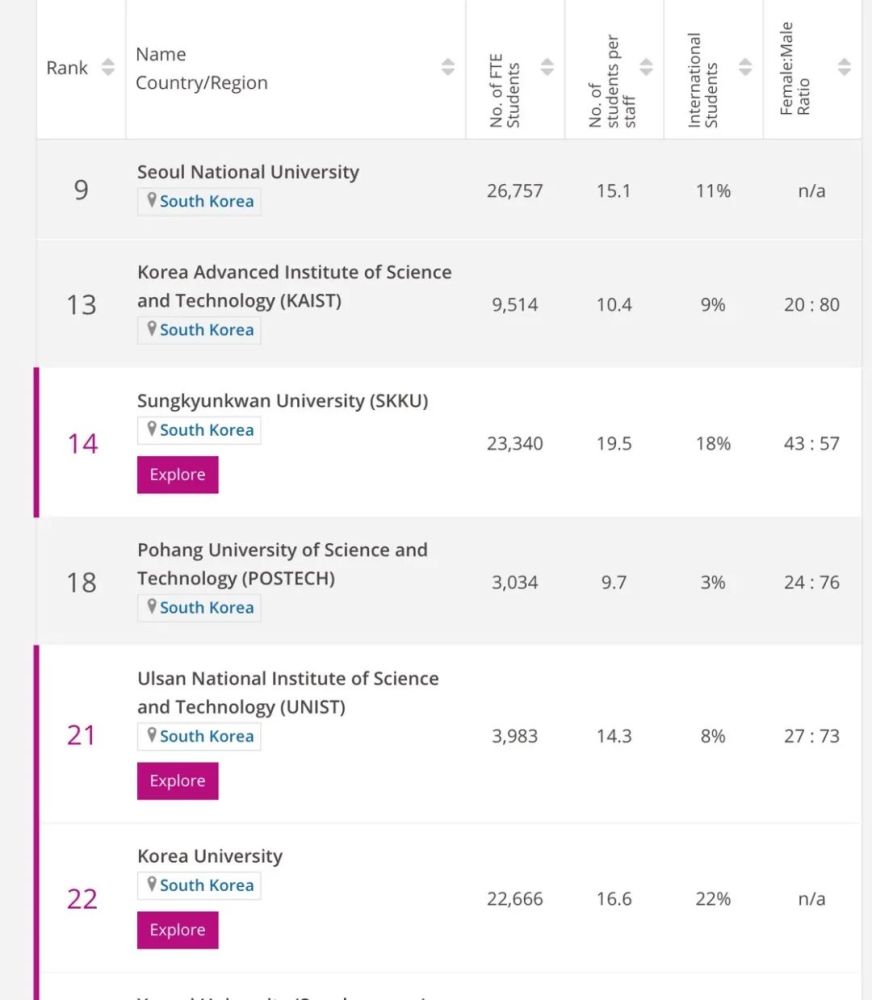
Task: Click the location pin icon beside Seoul National University's tag
Action: click(x=152, y=201)
